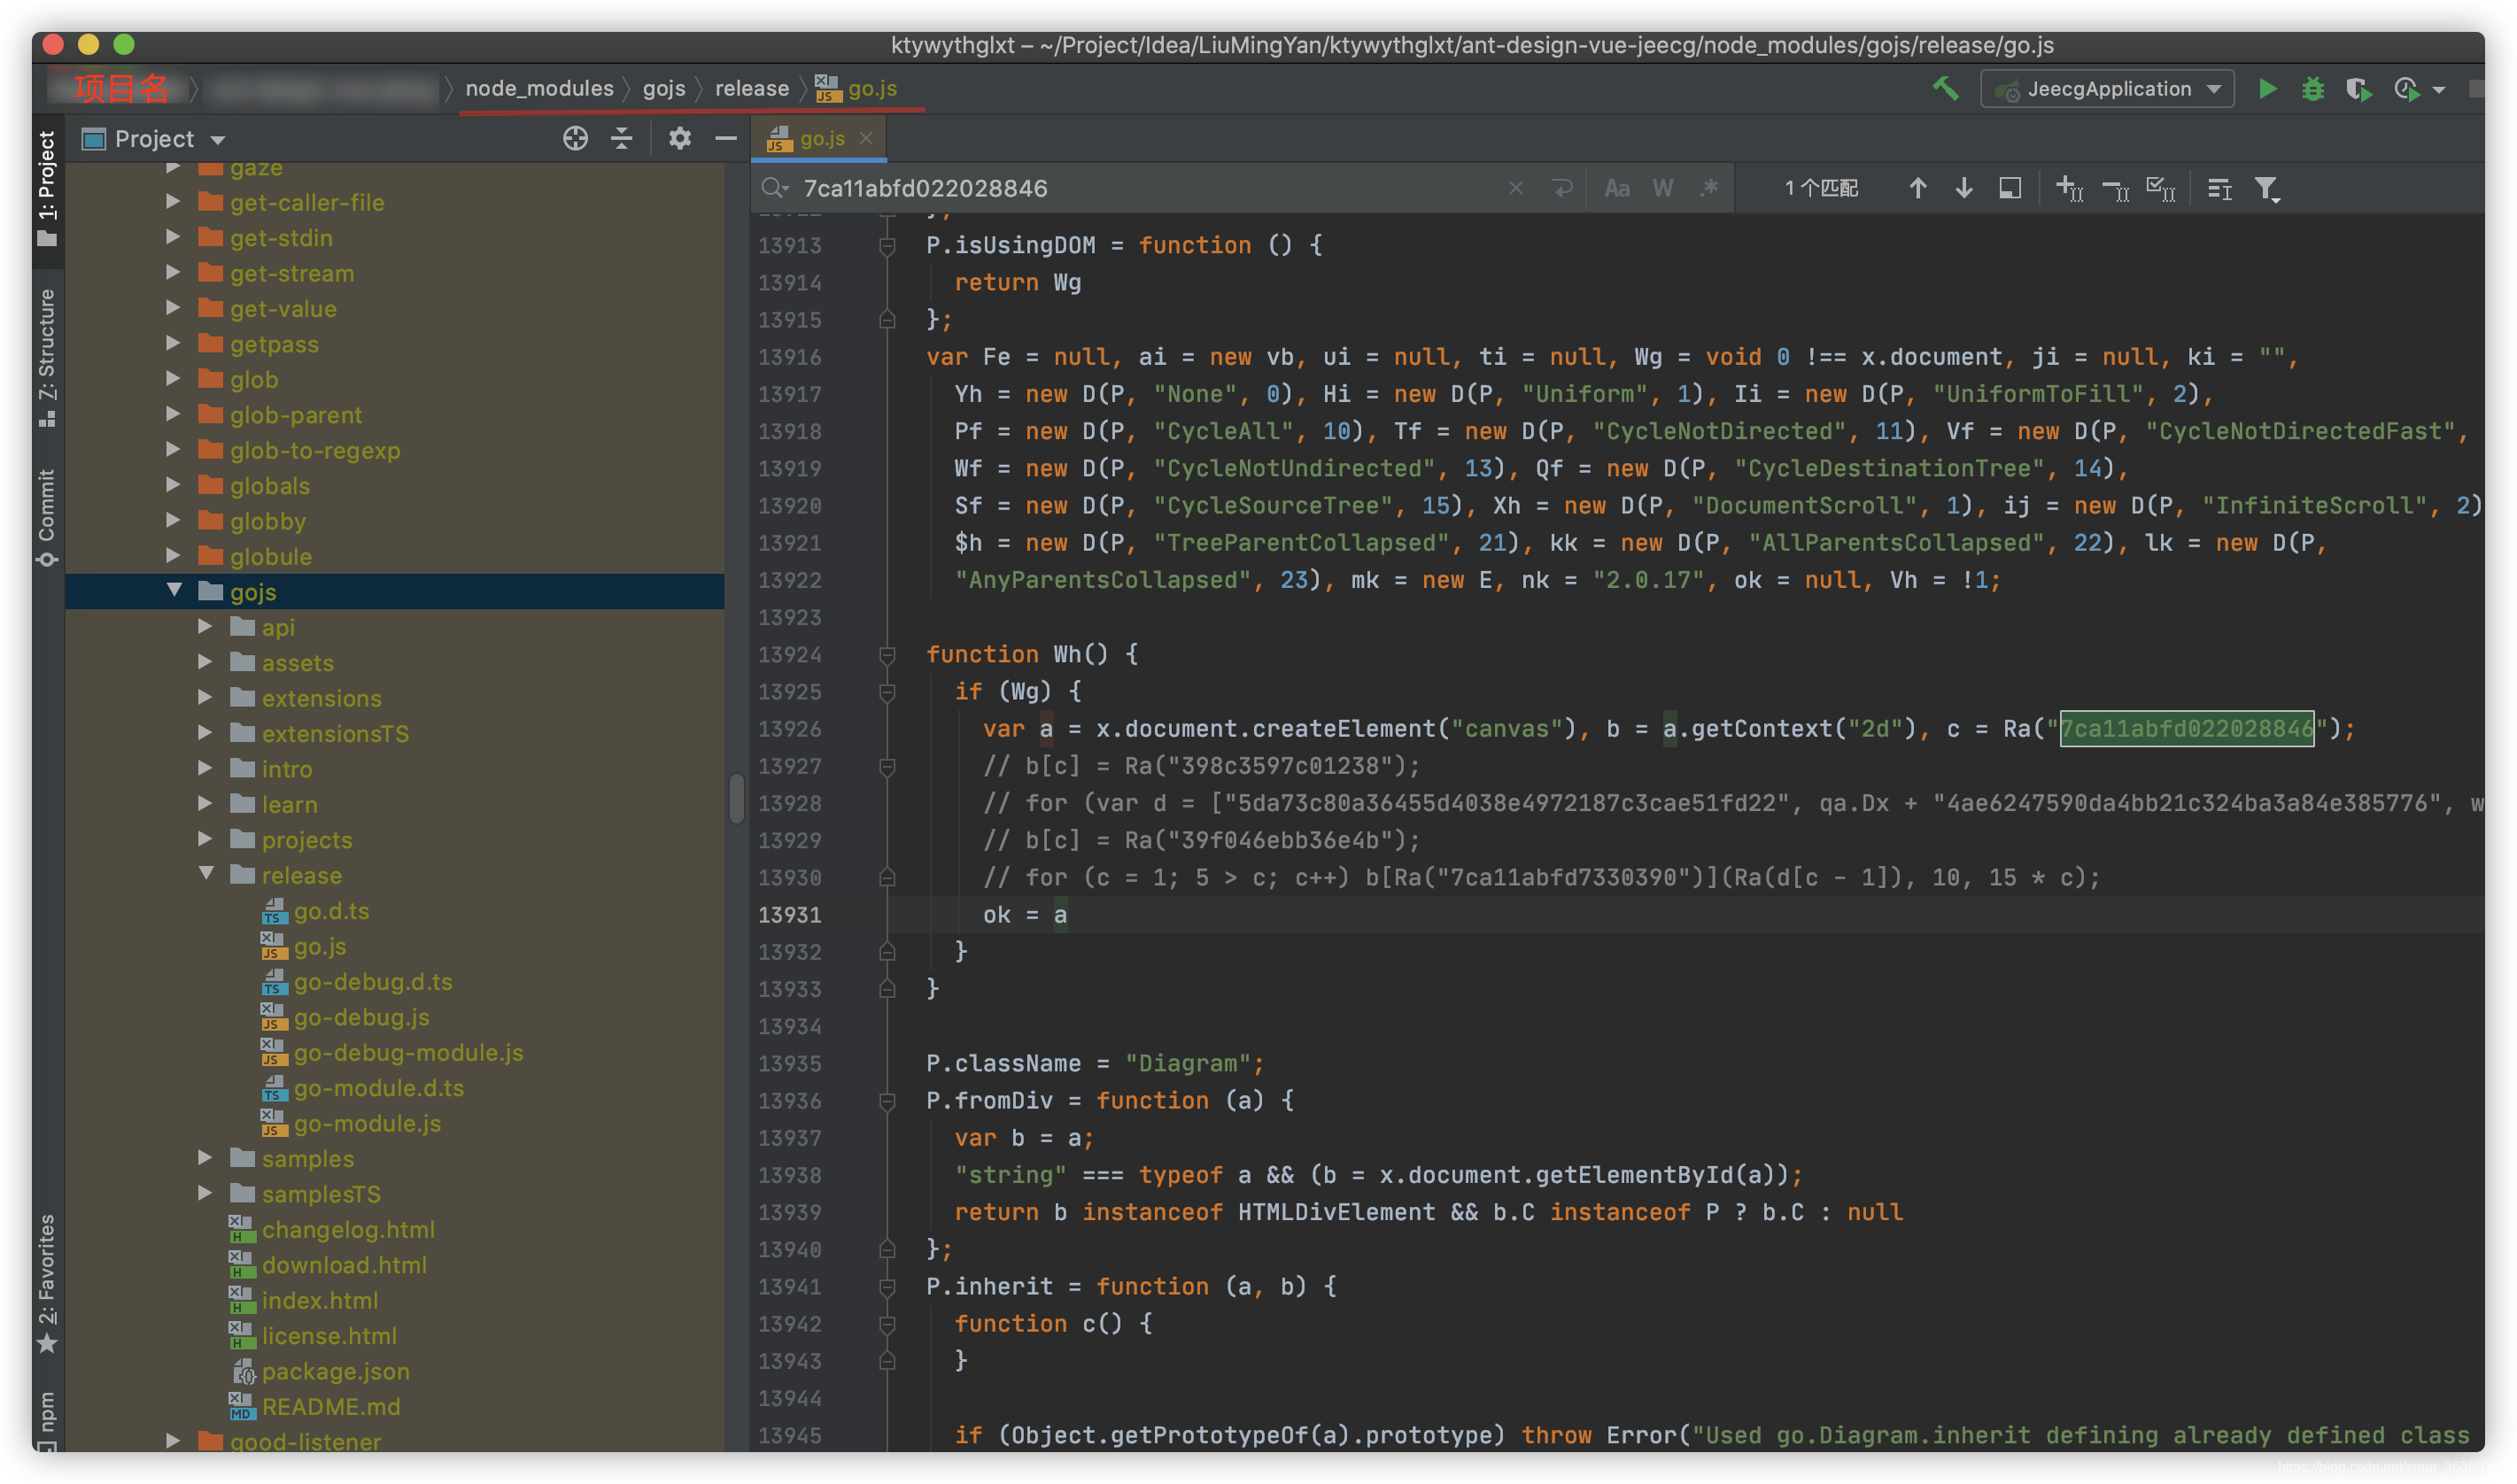The height and width of the screenshot is (1484, 2517).
Task: Expand the samples folder
Action: tap(205, 1158)
